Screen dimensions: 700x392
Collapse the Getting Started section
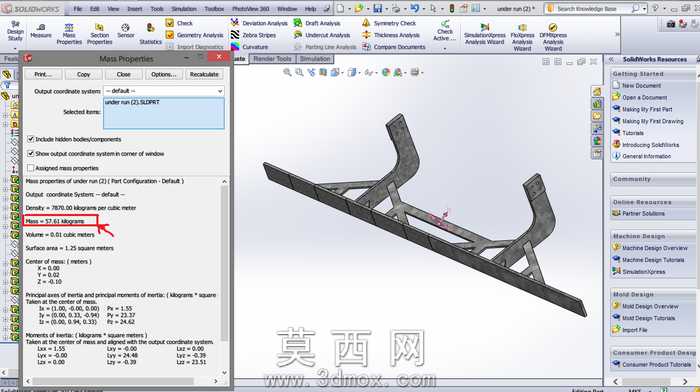[x=653, y=74]
